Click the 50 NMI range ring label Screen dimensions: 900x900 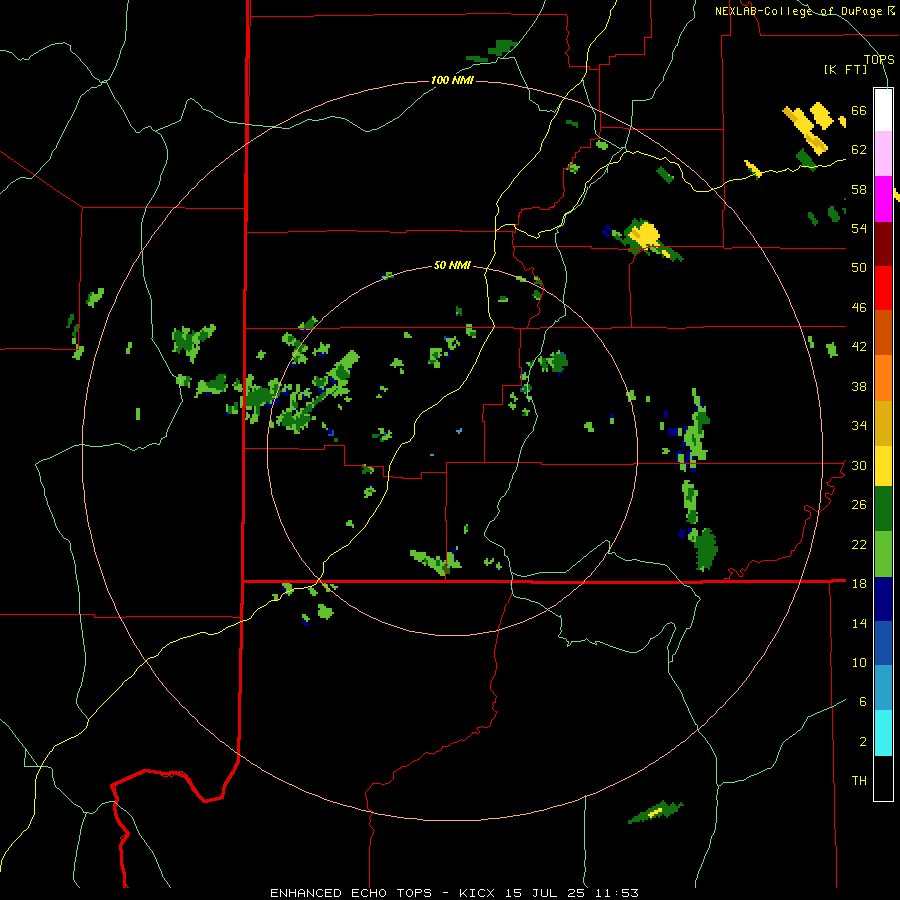tap(452, 265)
